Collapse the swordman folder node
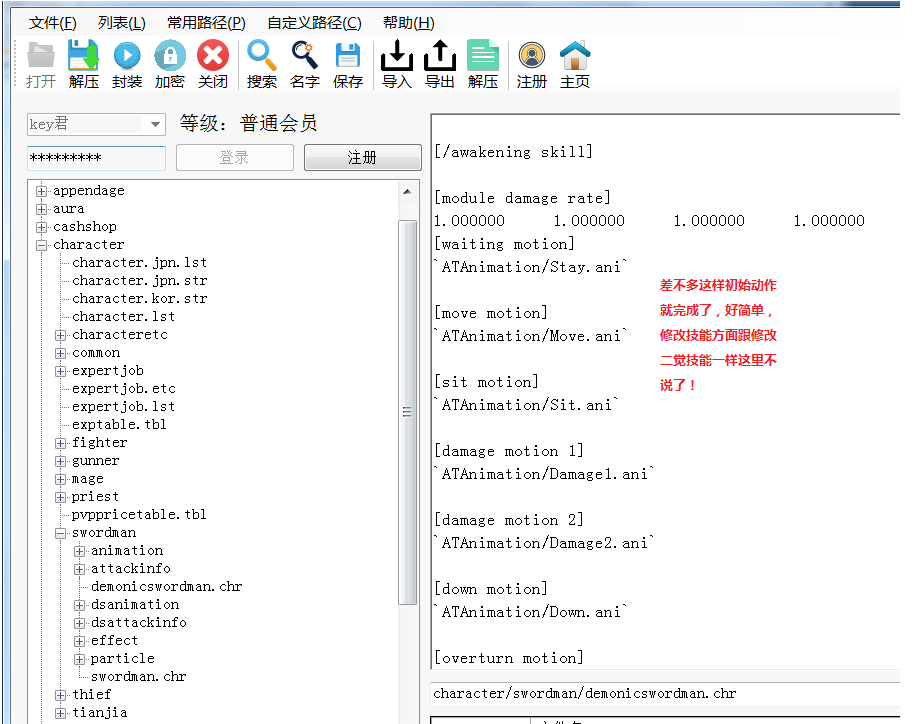This screenshot has width=922, height=724. click(x=61, y=533)
